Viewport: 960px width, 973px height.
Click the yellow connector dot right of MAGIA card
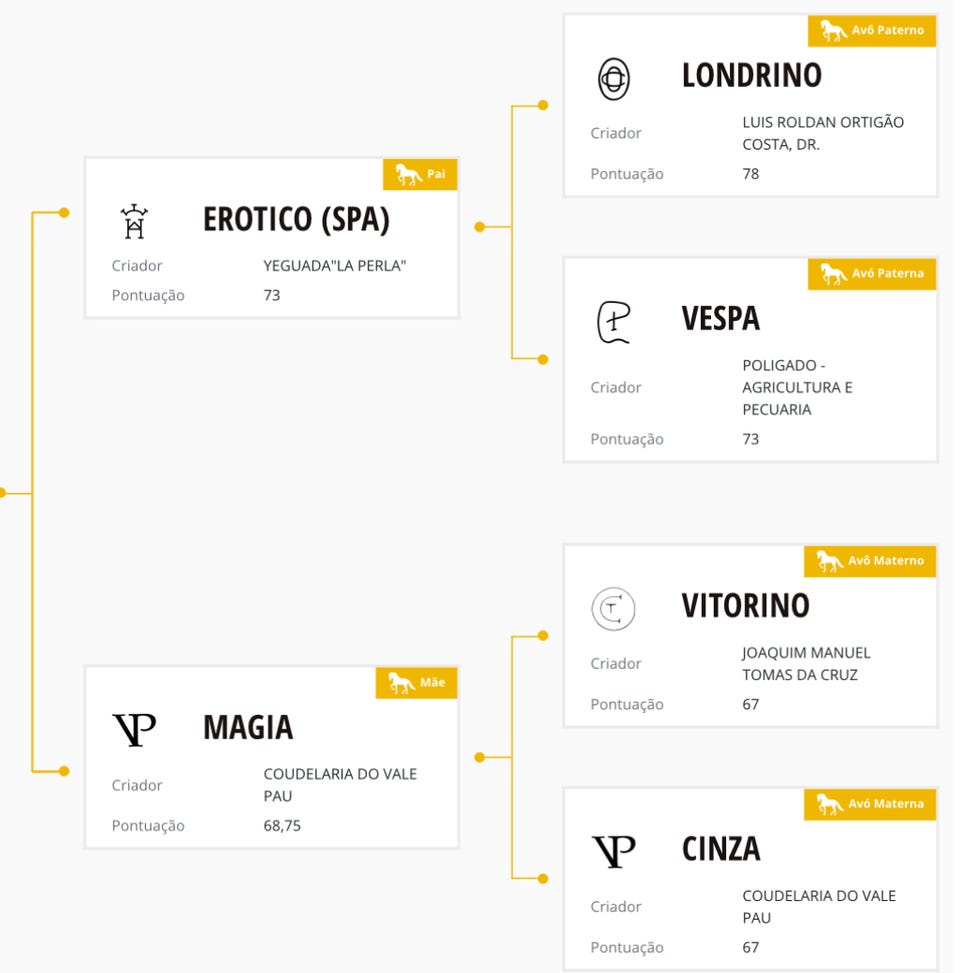479,757
